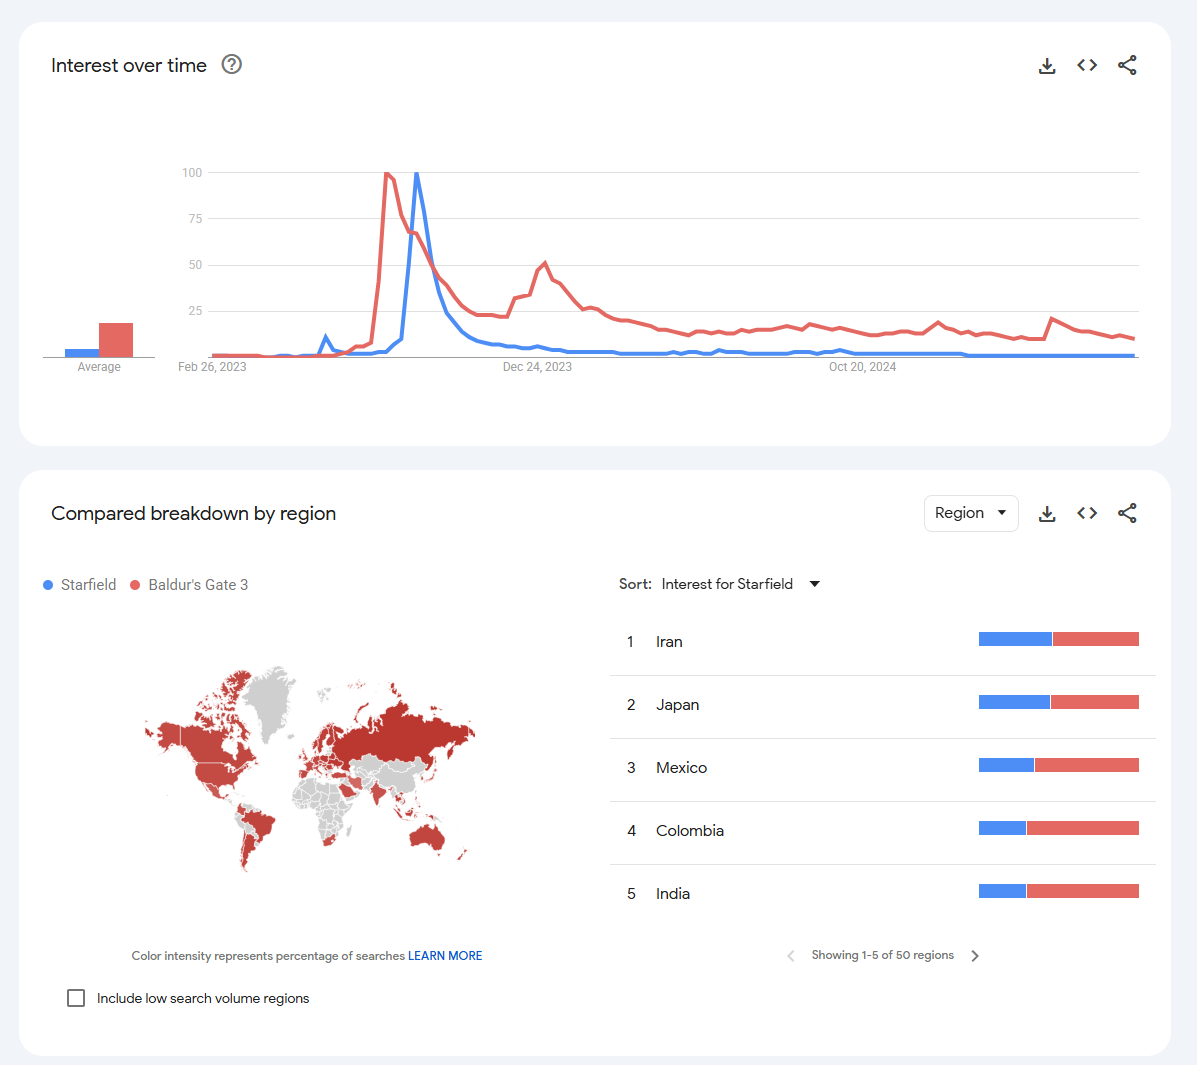Embed the Interest over time chart
Image resolution: width=1197 pixels, height=1065 pixels.
tap(1087, 66)
